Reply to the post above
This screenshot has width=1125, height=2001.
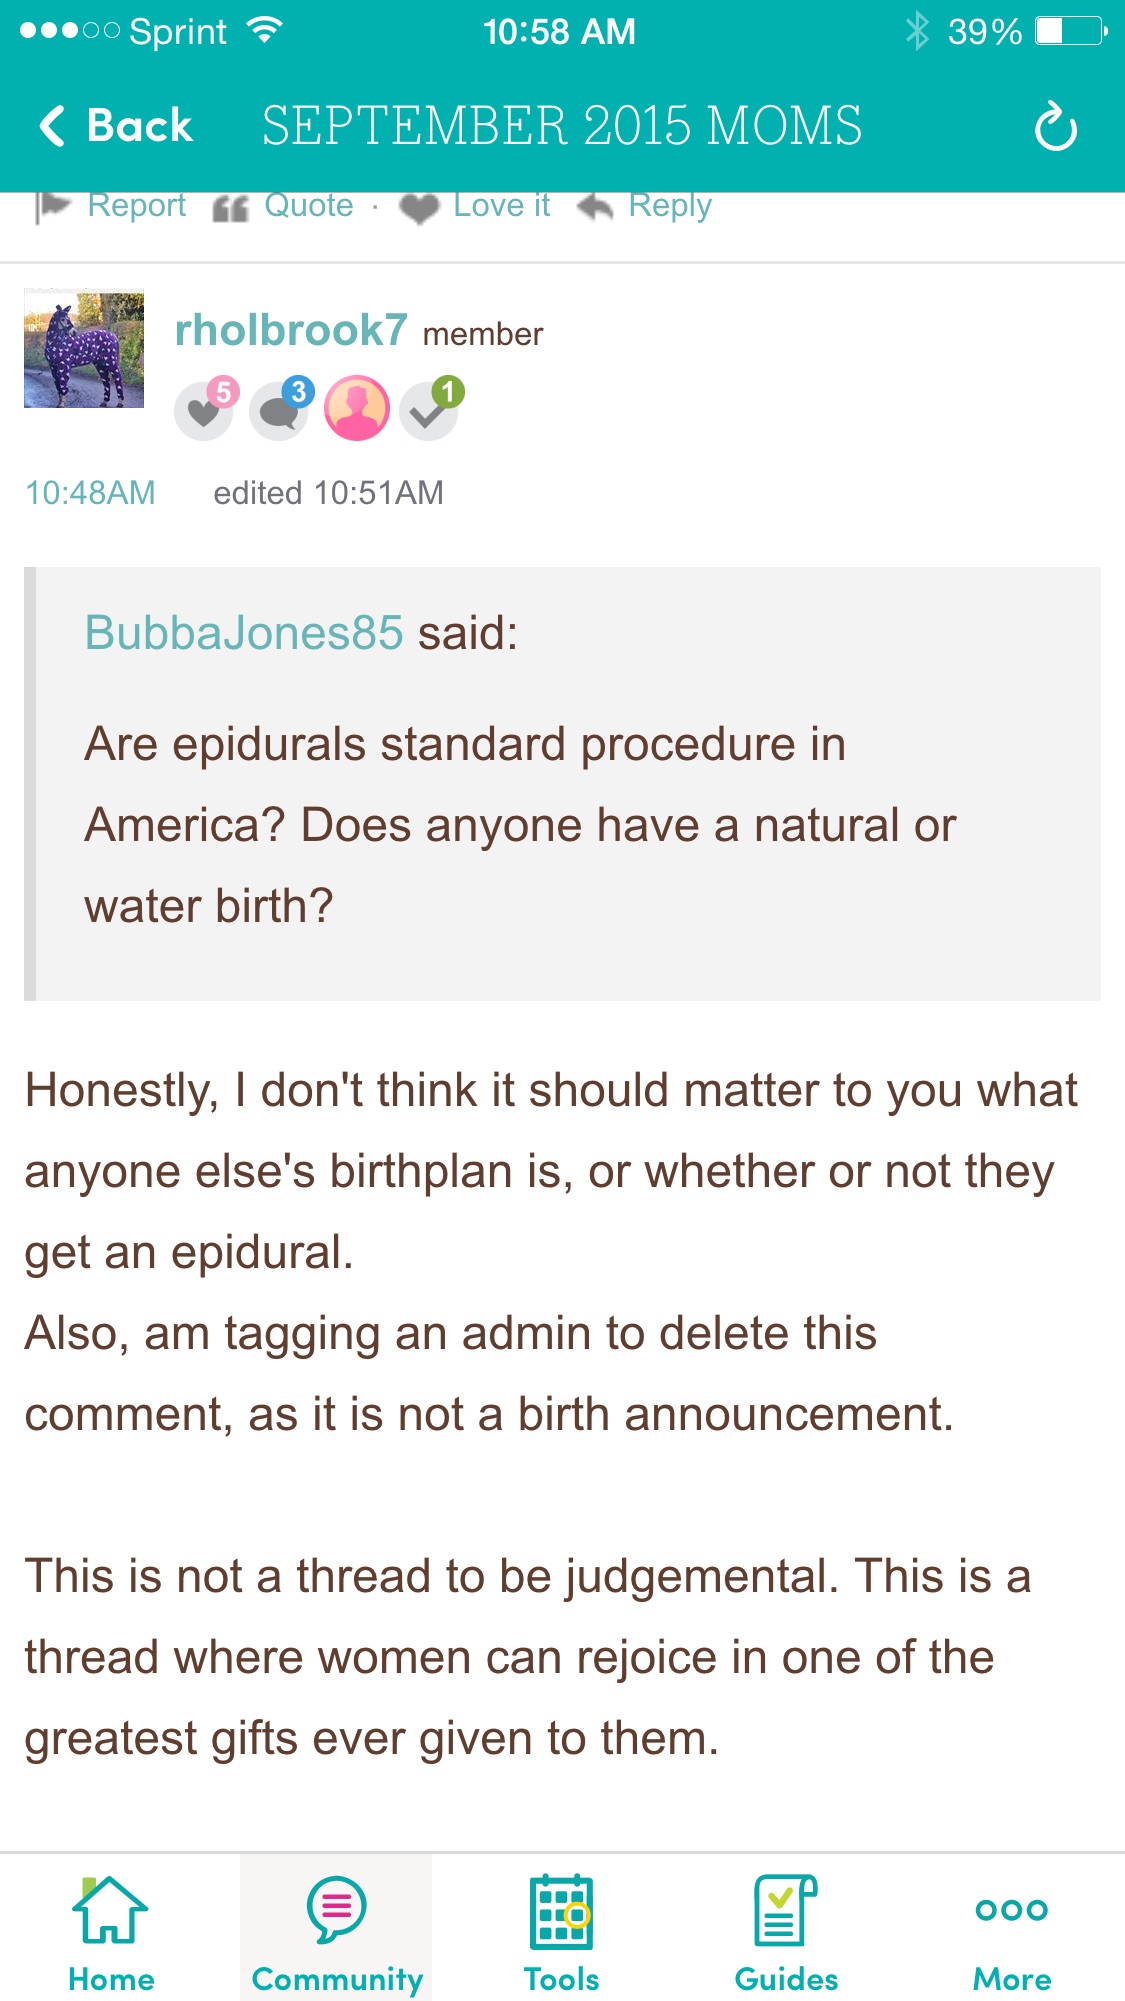pyautogui.click(x=645, y=206)
